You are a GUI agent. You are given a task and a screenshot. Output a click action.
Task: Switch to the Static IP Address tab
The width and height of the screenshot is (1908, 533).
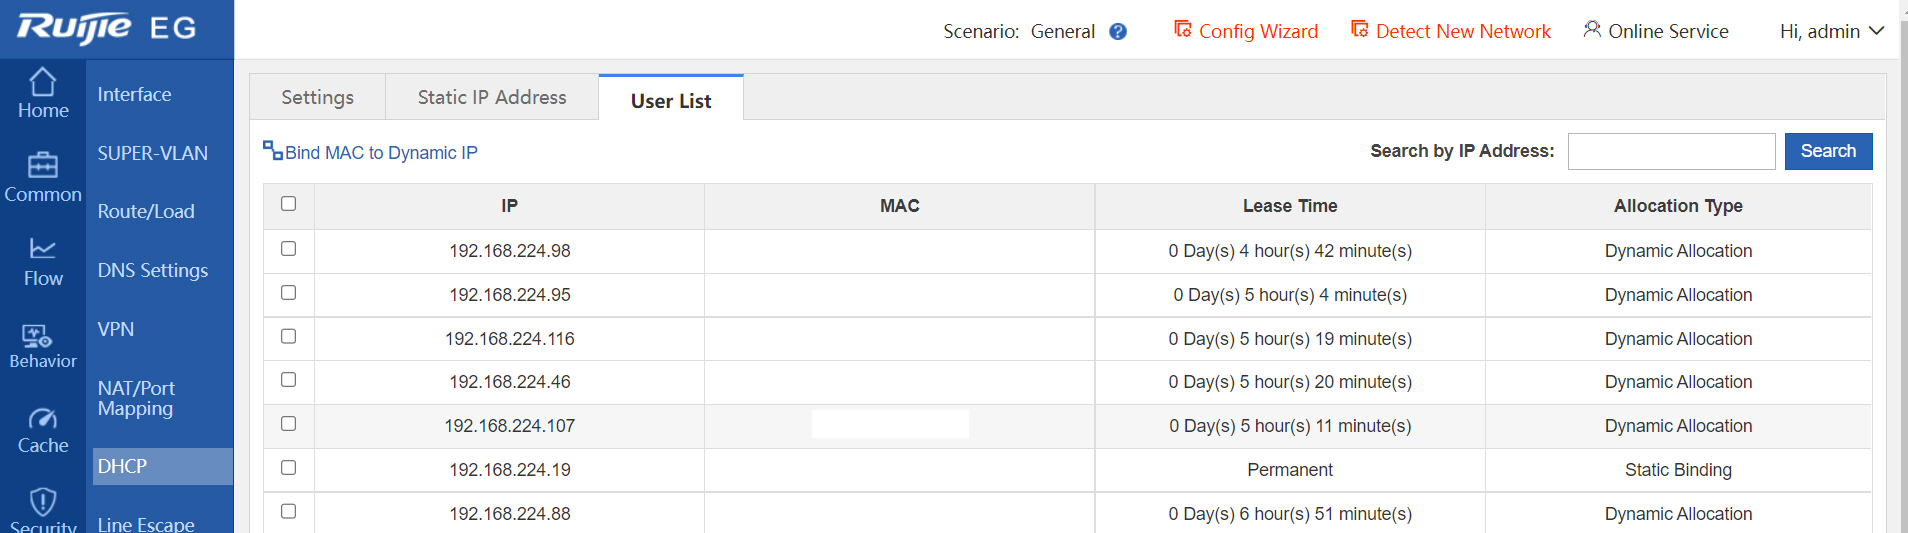pos(492,98)
